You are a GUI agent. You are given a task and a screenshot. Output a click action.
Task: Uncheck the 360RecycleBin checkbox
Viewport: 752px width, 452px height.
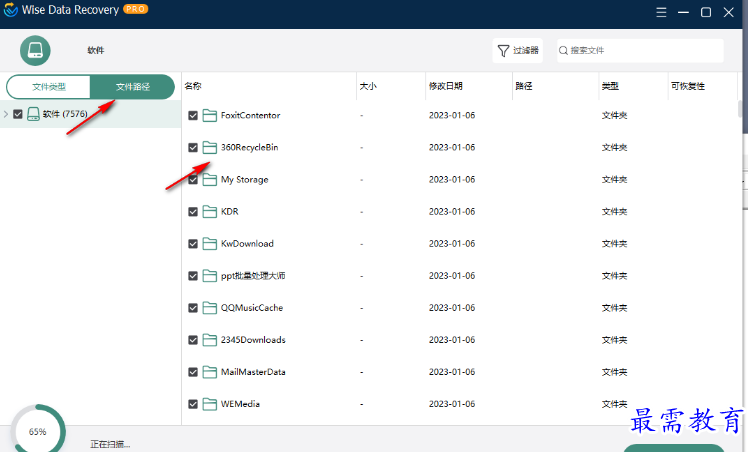[x=193, y=148]
